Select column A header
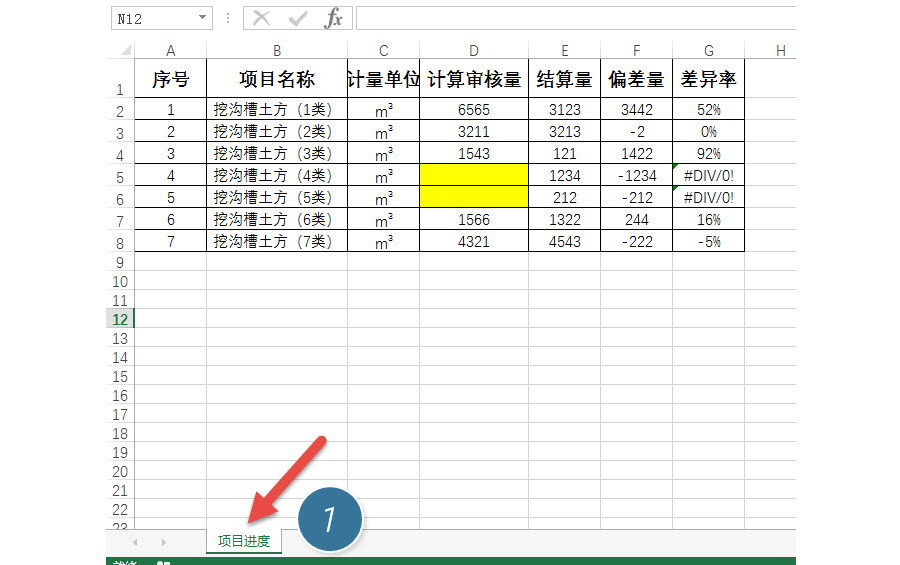This screenshot has width=900, height=565. point(170,51)
